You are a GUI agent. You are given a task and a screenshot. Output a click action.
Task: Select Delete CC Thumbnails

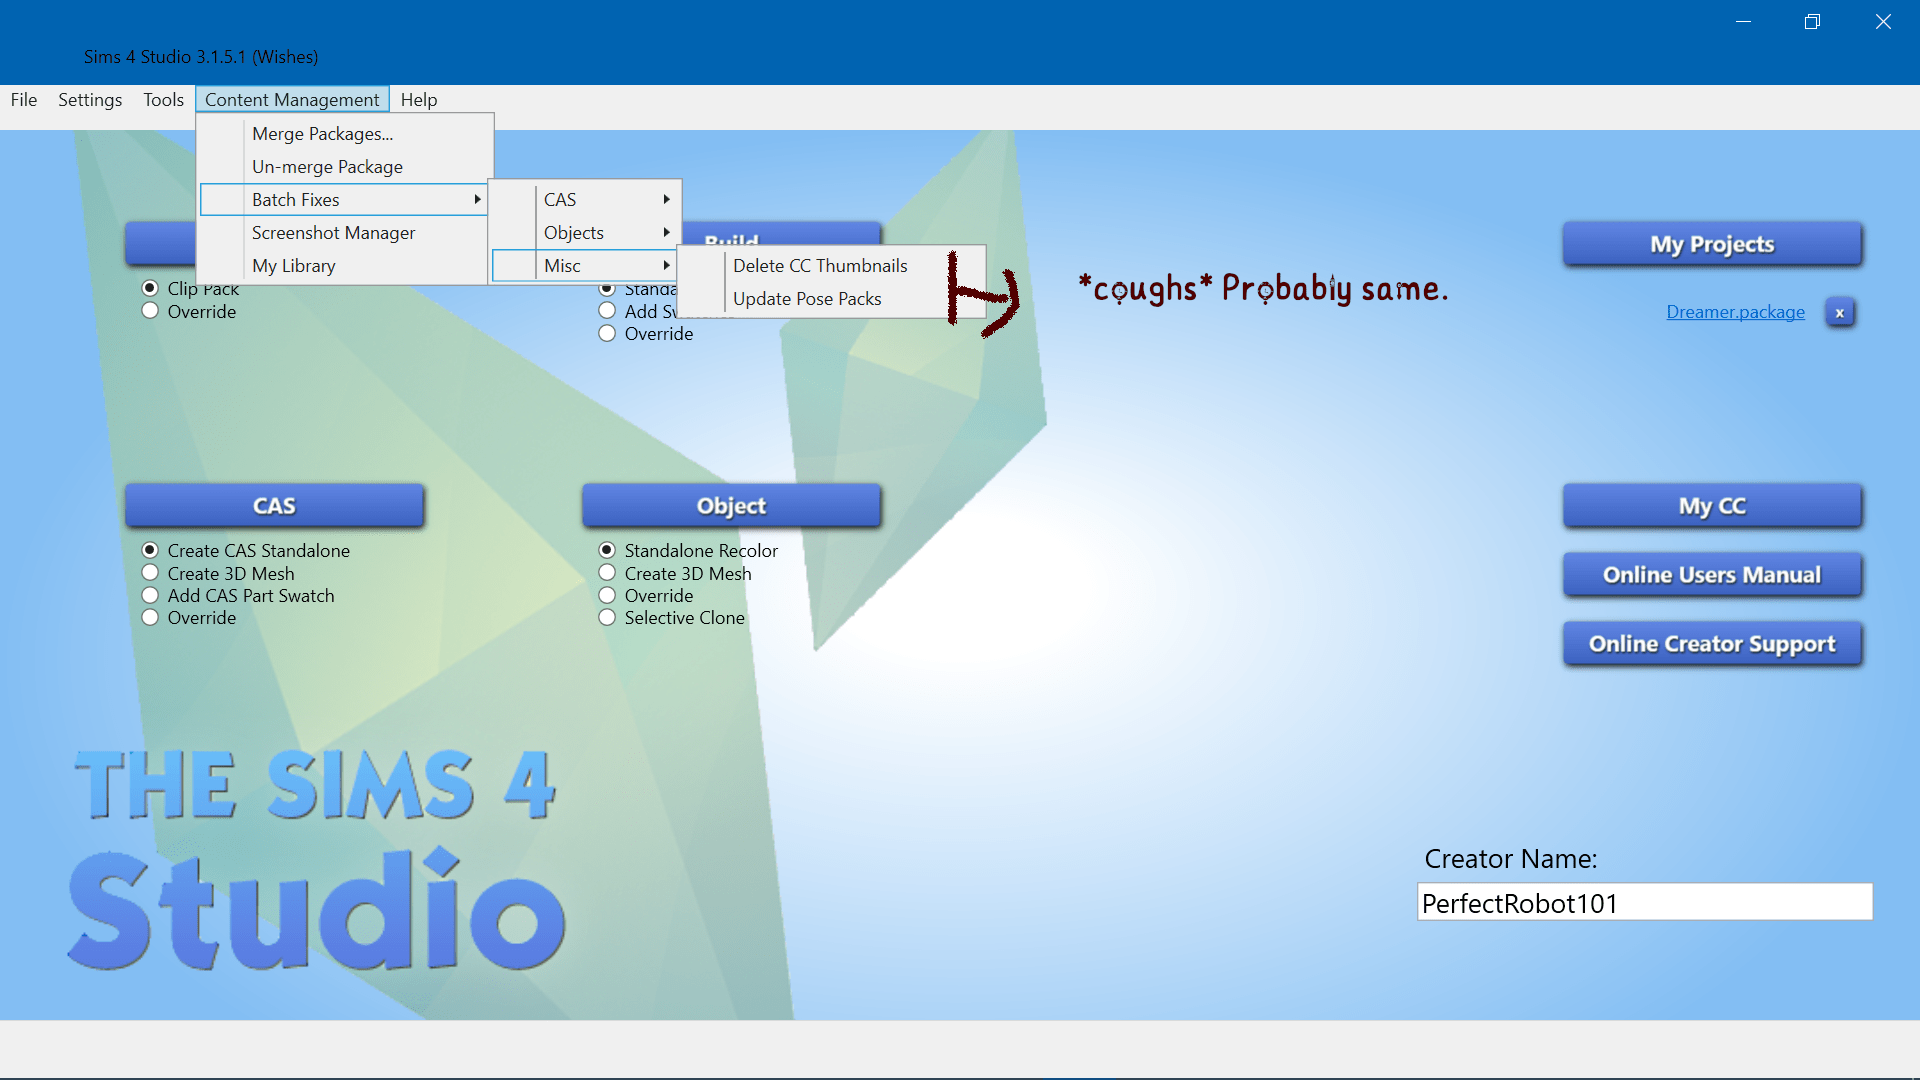coord(820,265)
